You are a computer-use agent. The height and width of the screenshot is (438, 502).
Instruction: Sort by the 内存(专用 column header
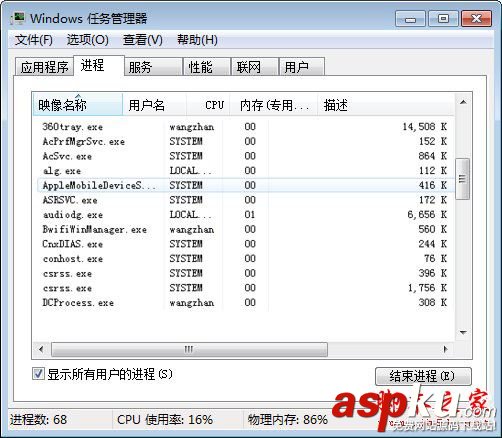point(274,105)
